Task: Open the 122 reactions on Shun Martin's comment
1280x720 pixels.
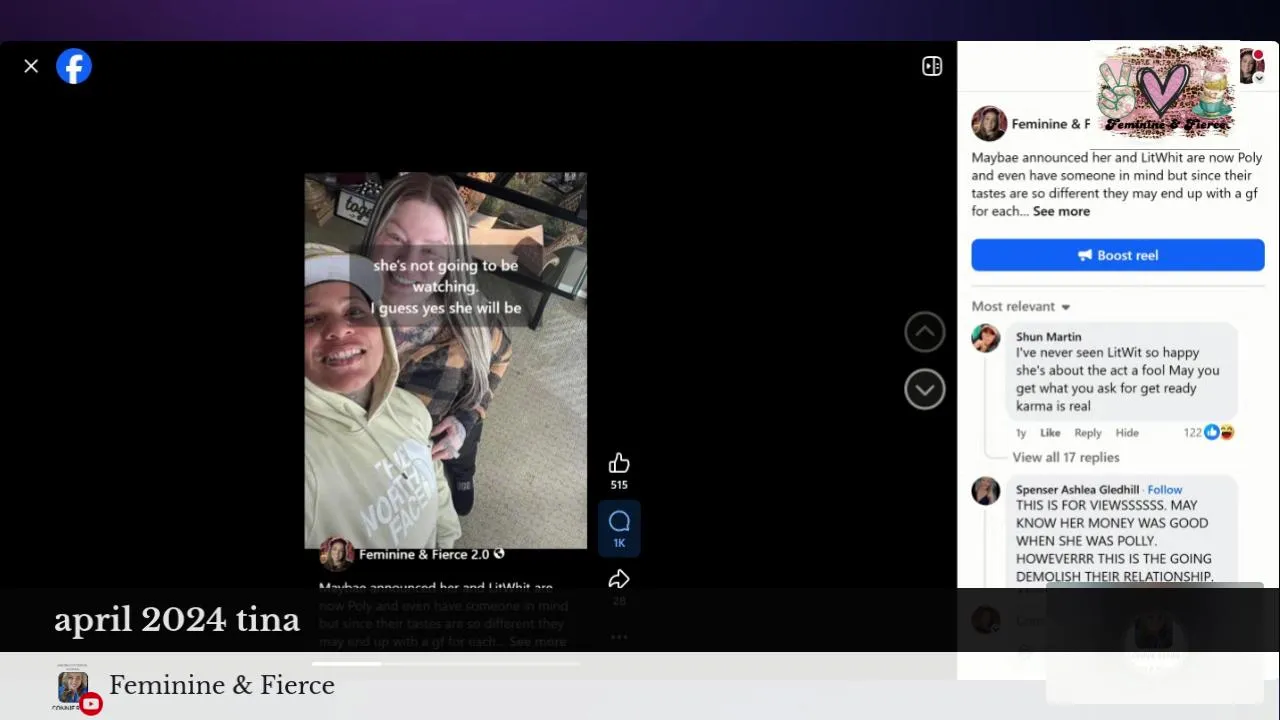Action: 1209,432
